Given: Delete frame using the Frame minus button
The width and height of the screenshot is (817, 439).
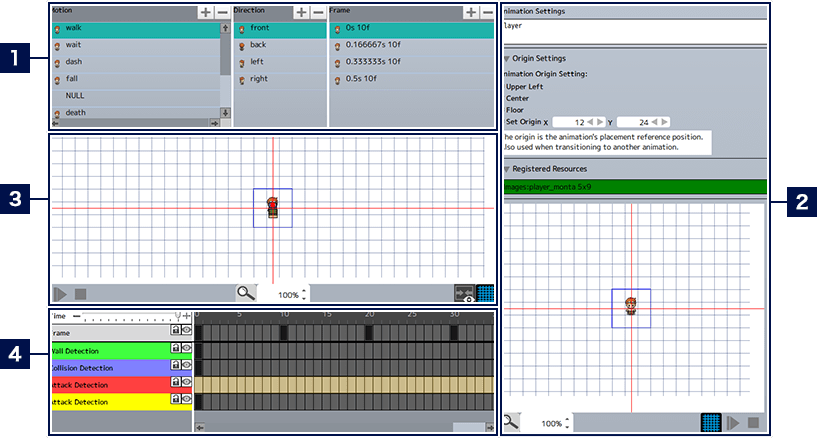Looking at the screenshot, I should point(487,12).
